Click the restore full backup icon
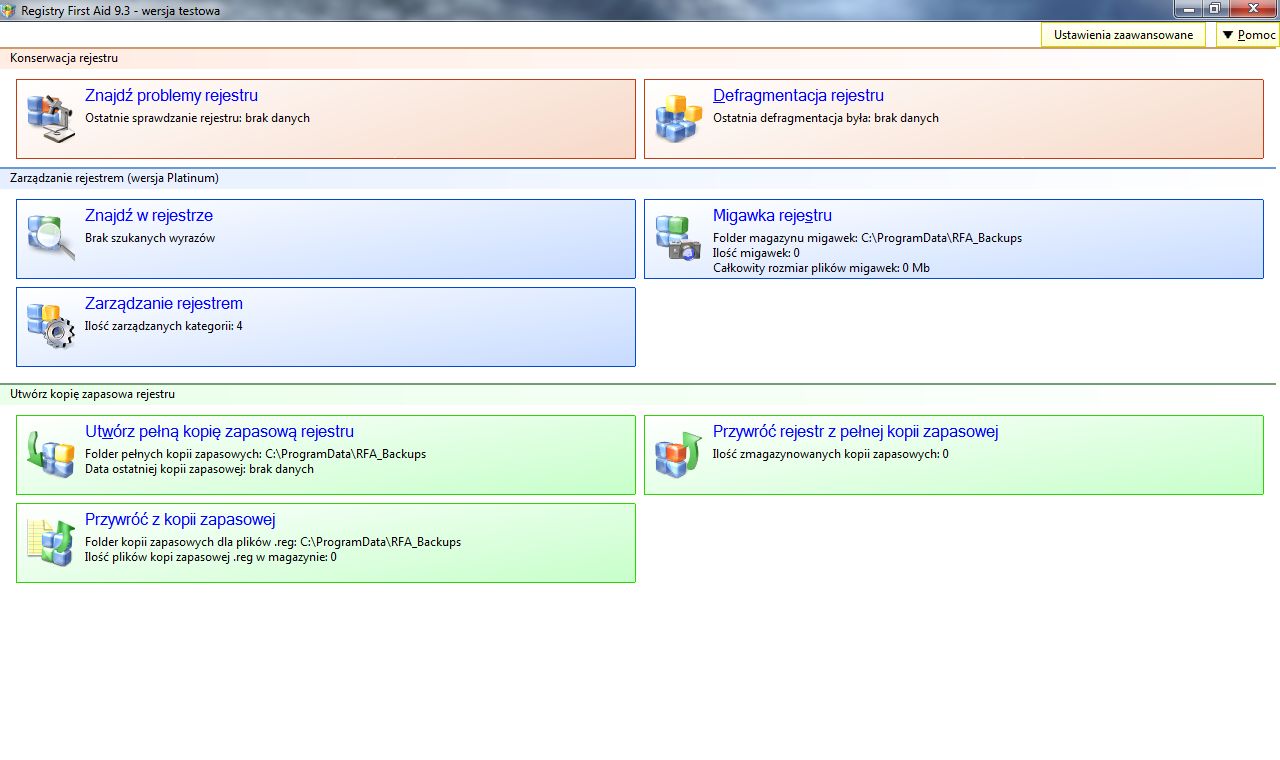This screenshot has height=760, width=1280. [x=679, y=454]
